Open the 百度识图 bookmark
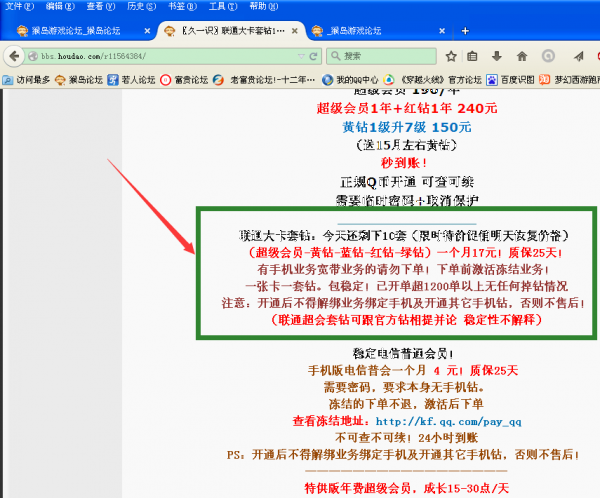The image size is (600, 498). pos(510,80)
